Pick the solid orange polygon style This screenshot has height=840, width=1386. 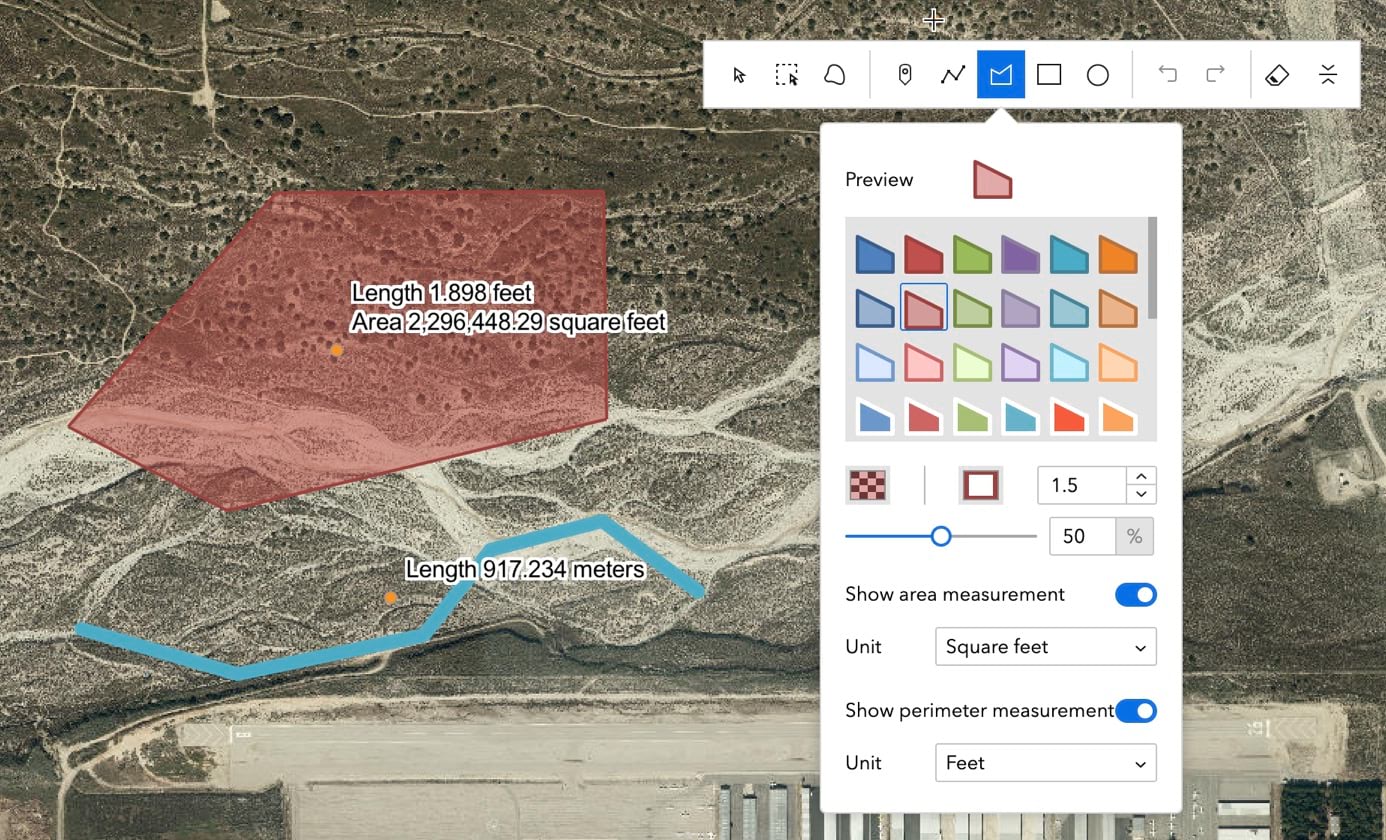(x=1118, y=255)
